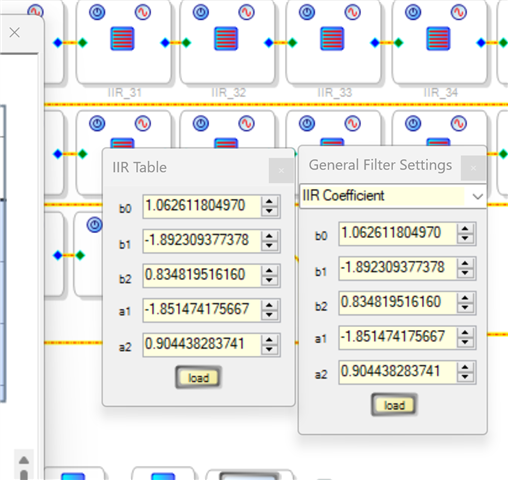Viewport: 508px width, 480px height.
Task: Toggle power icon on second-row block under IIR_33
Action: coord(307,124)
